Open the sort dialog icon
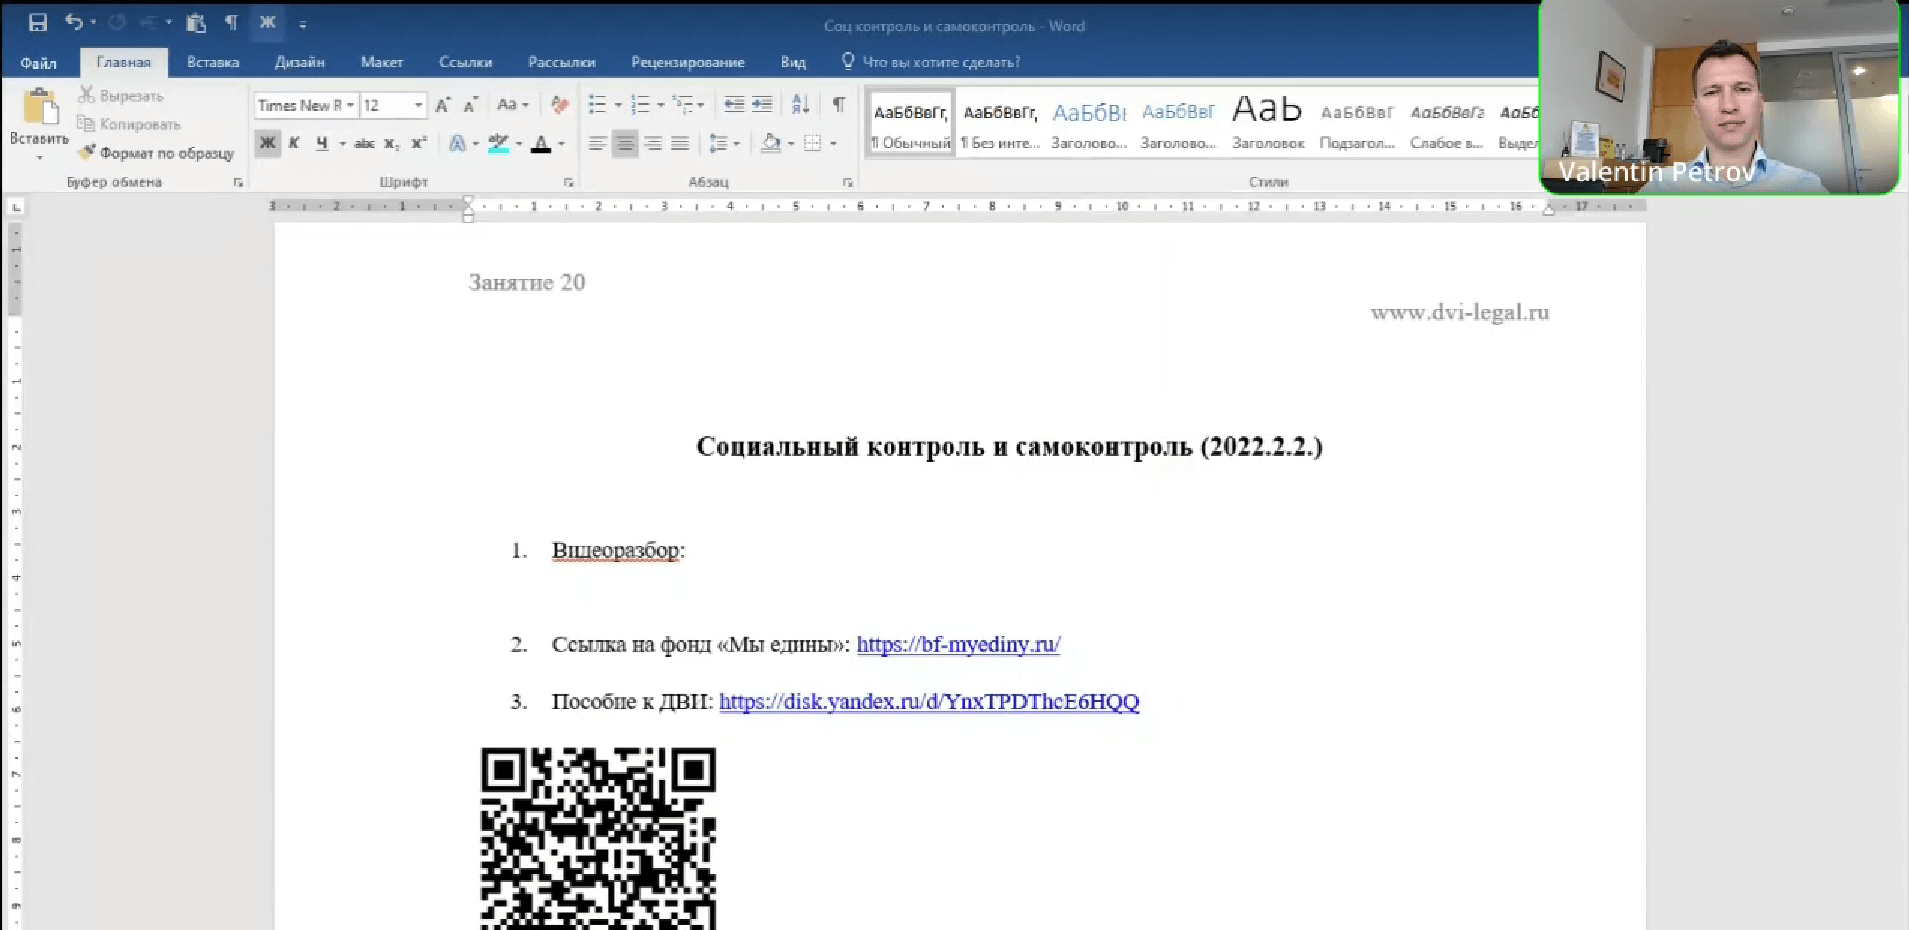The width and height of the screenshot is (1909, 930). click(800, 104)
